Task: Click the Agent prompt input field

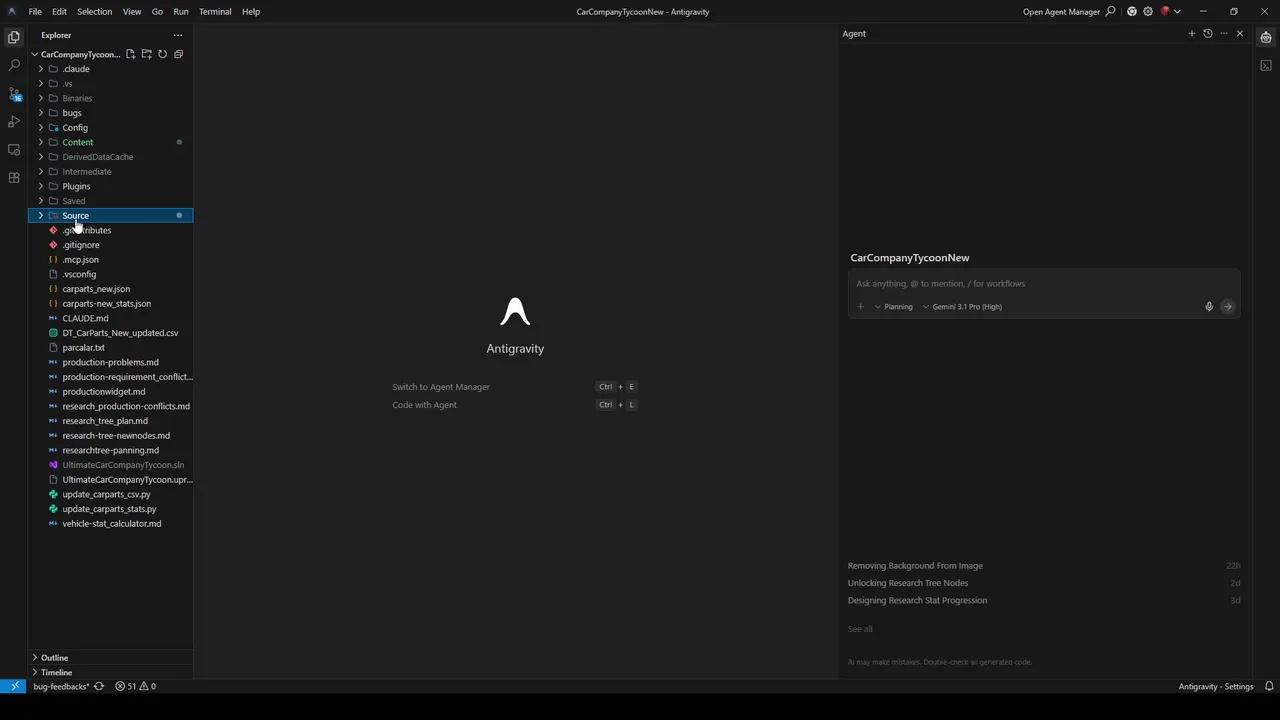Action: pyautogui.click(x=1044, y=284)
